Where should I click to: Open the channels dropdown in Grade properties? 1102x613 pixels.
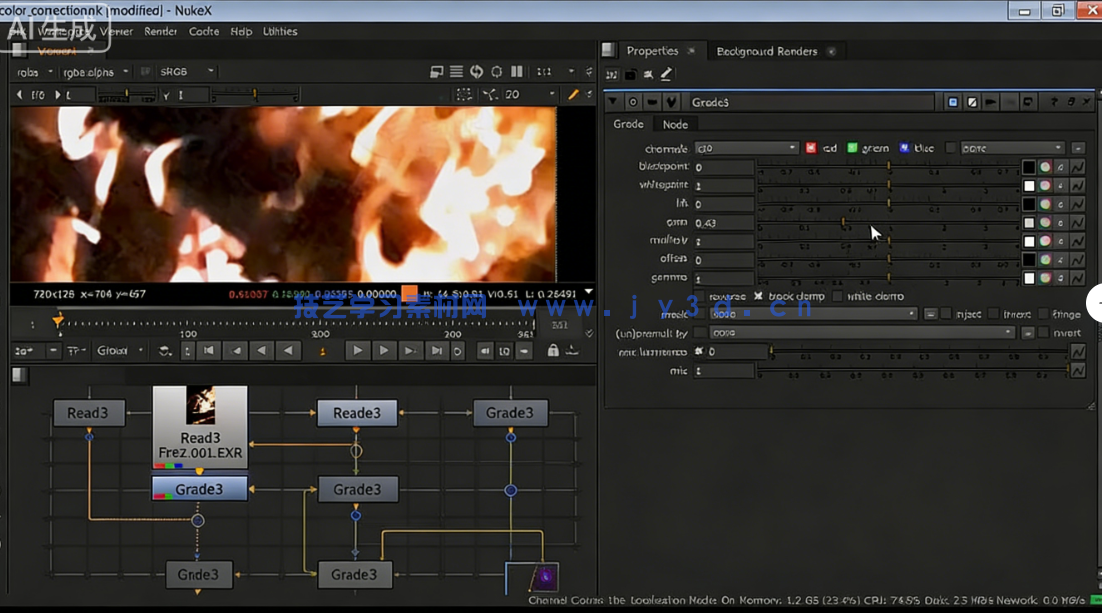point(746,148)
